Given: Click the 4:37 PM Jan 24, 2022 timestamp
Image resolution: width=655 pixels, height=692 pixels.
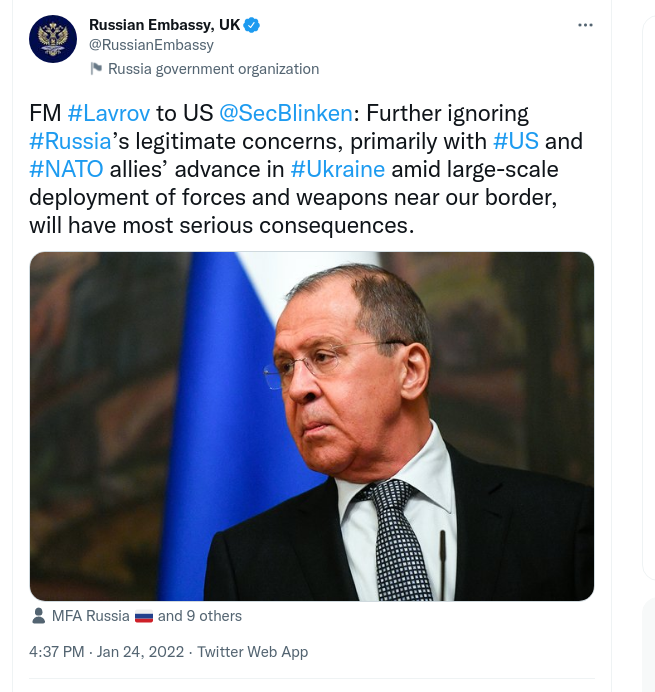Looking at the screenshot, I should pyautogui.click(x=106, y=652).
